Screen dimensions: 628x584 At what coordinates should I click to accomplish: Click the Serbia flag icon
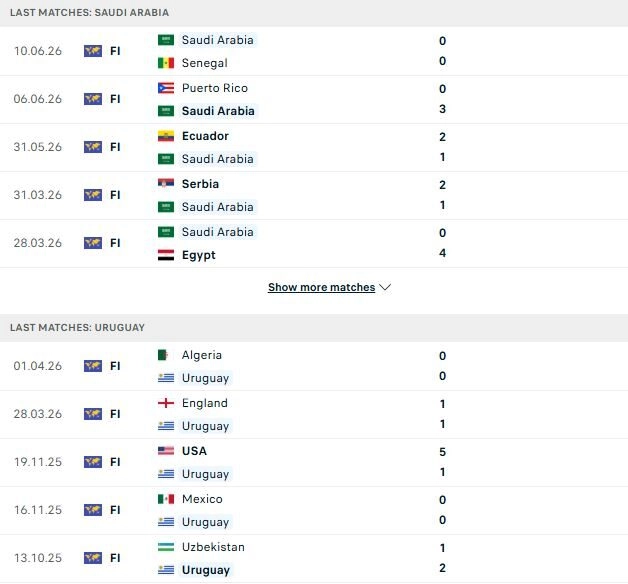(x=166, y=184)
